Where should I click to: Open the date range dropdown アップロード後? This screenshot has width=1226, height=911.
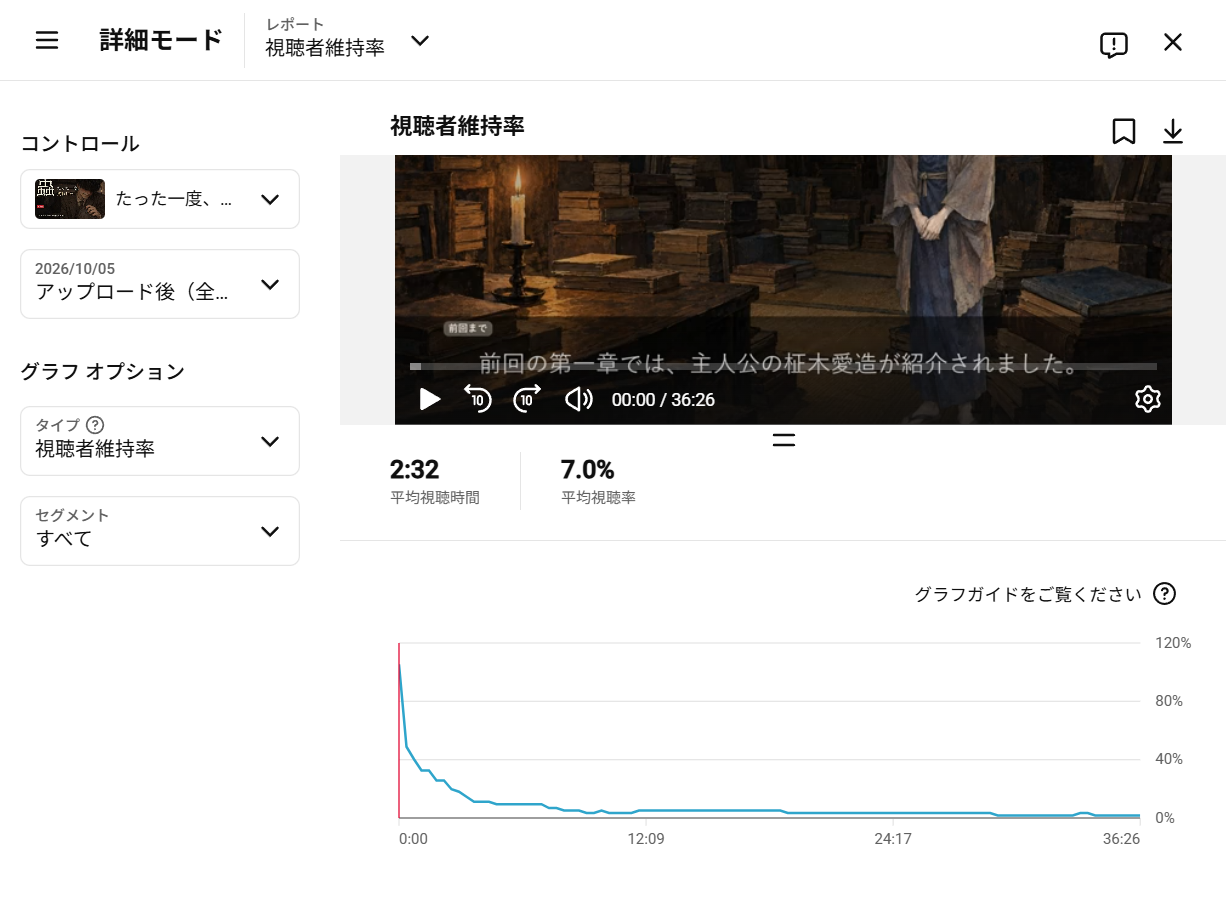tap(160, 284)
